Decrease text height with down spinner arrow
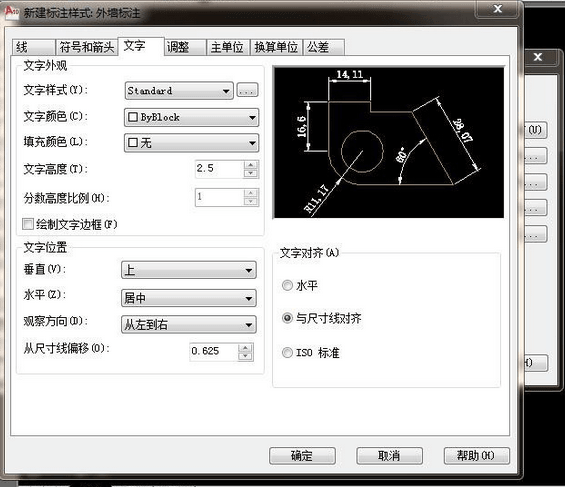This screenshot has height=487, width=565. (x=251, y=174)
